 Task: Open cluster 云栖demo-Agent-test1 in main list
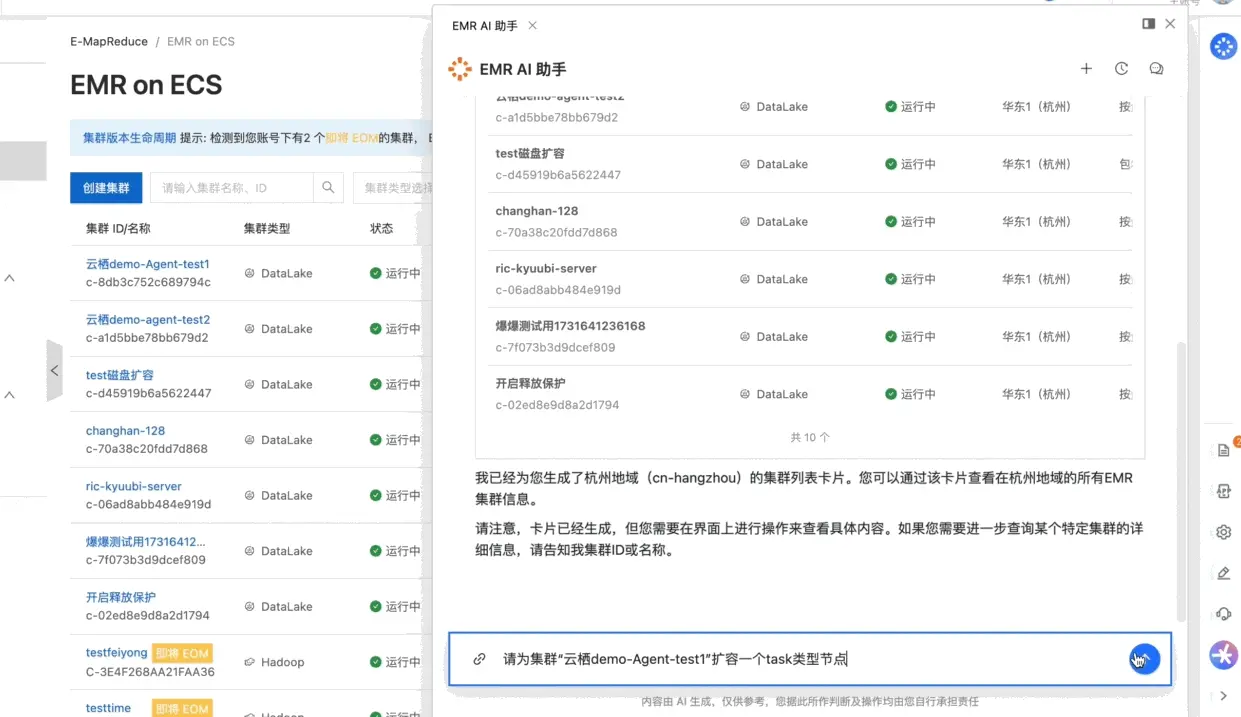[x=148, y=264]
